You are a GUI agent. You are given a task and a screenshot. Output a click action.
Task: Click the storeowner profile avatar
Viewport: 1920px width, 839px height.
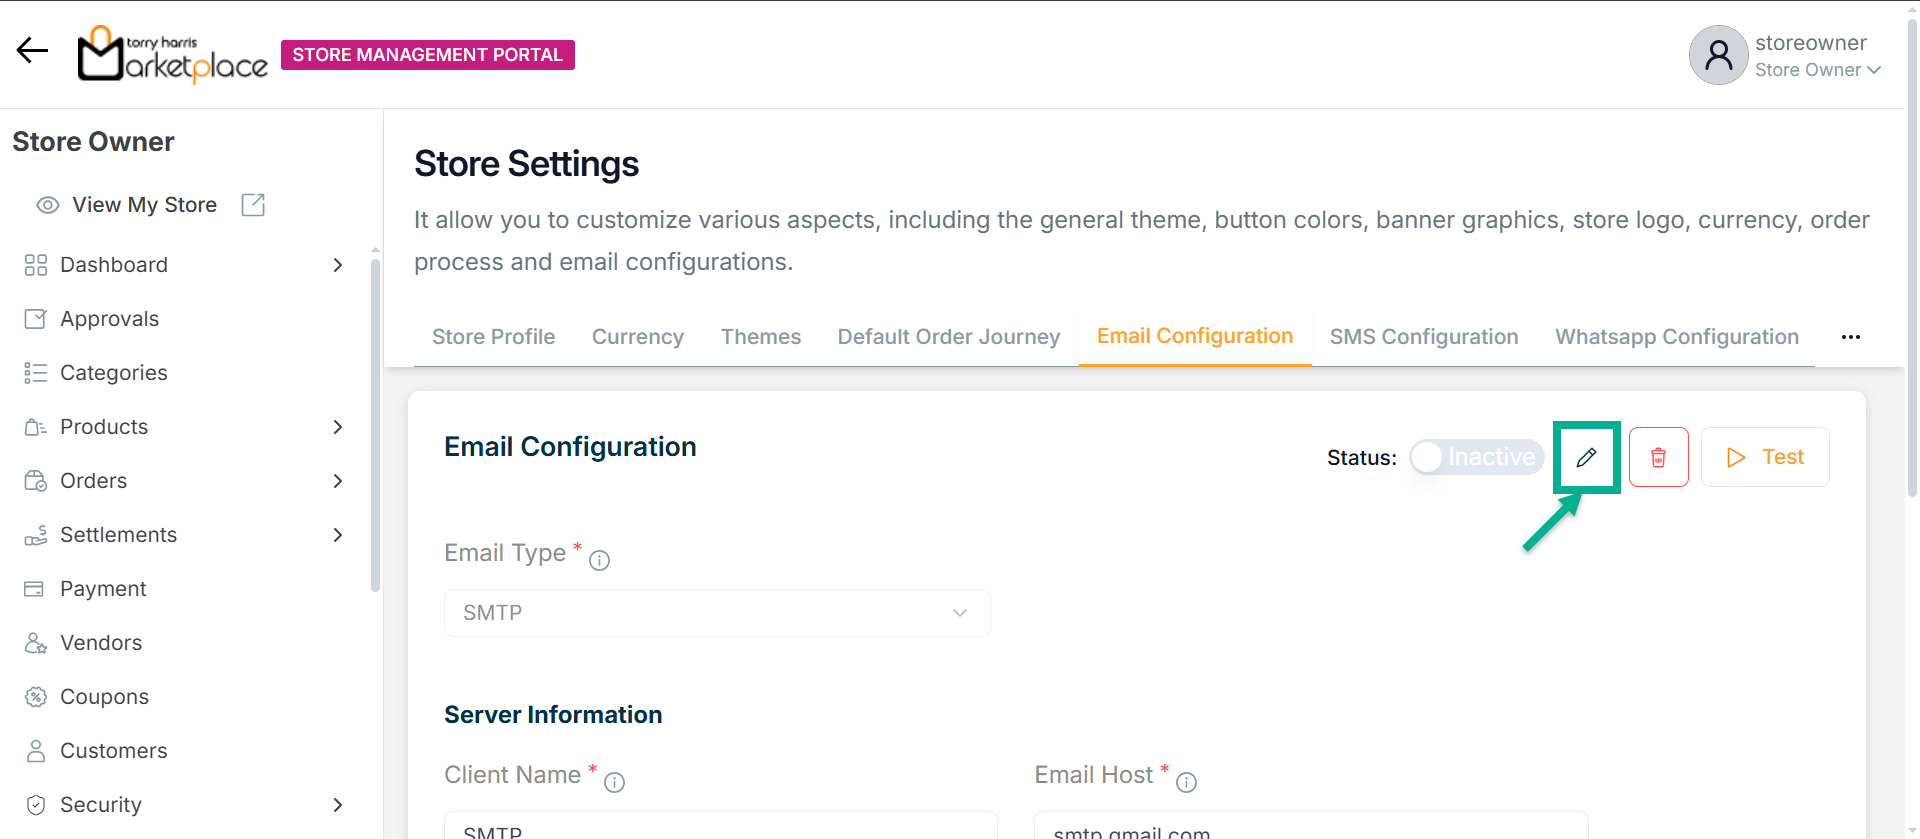[x=1718, y=55]
